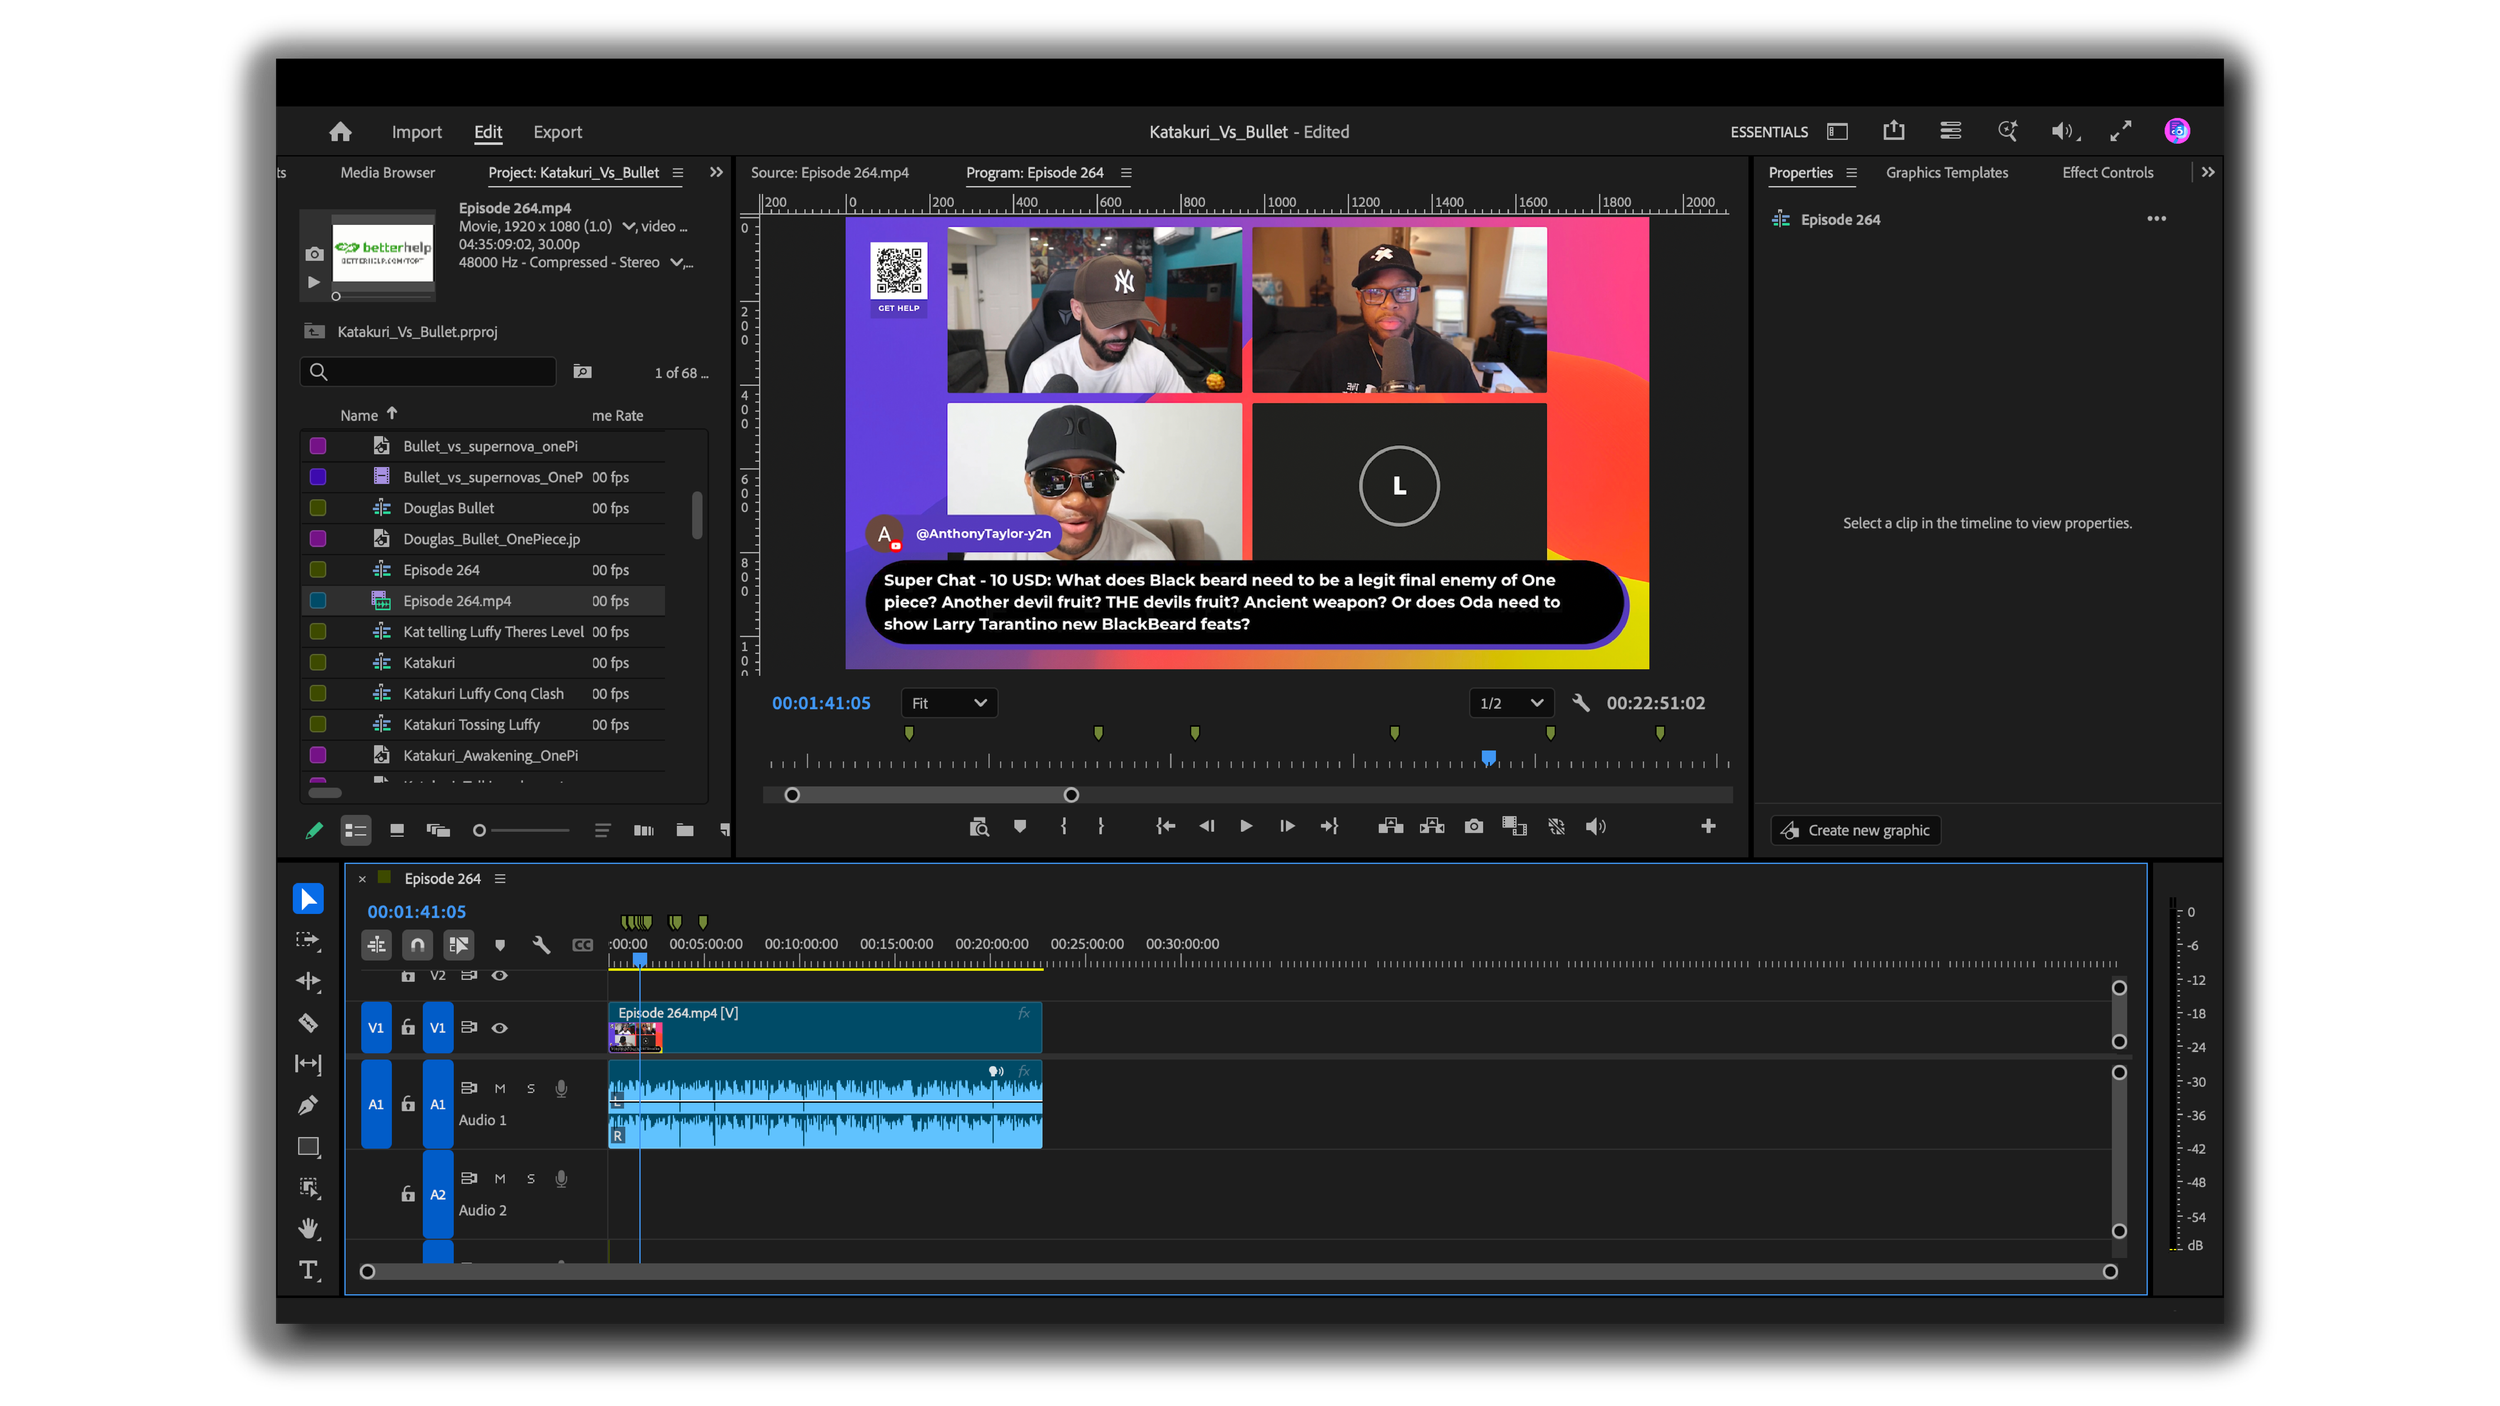Image resolution: width=2500 pixels, height=1406 pixels.
Task: Open the Fit zoom level dropdown
Action: pyautogui.click(x=949, y=703)
